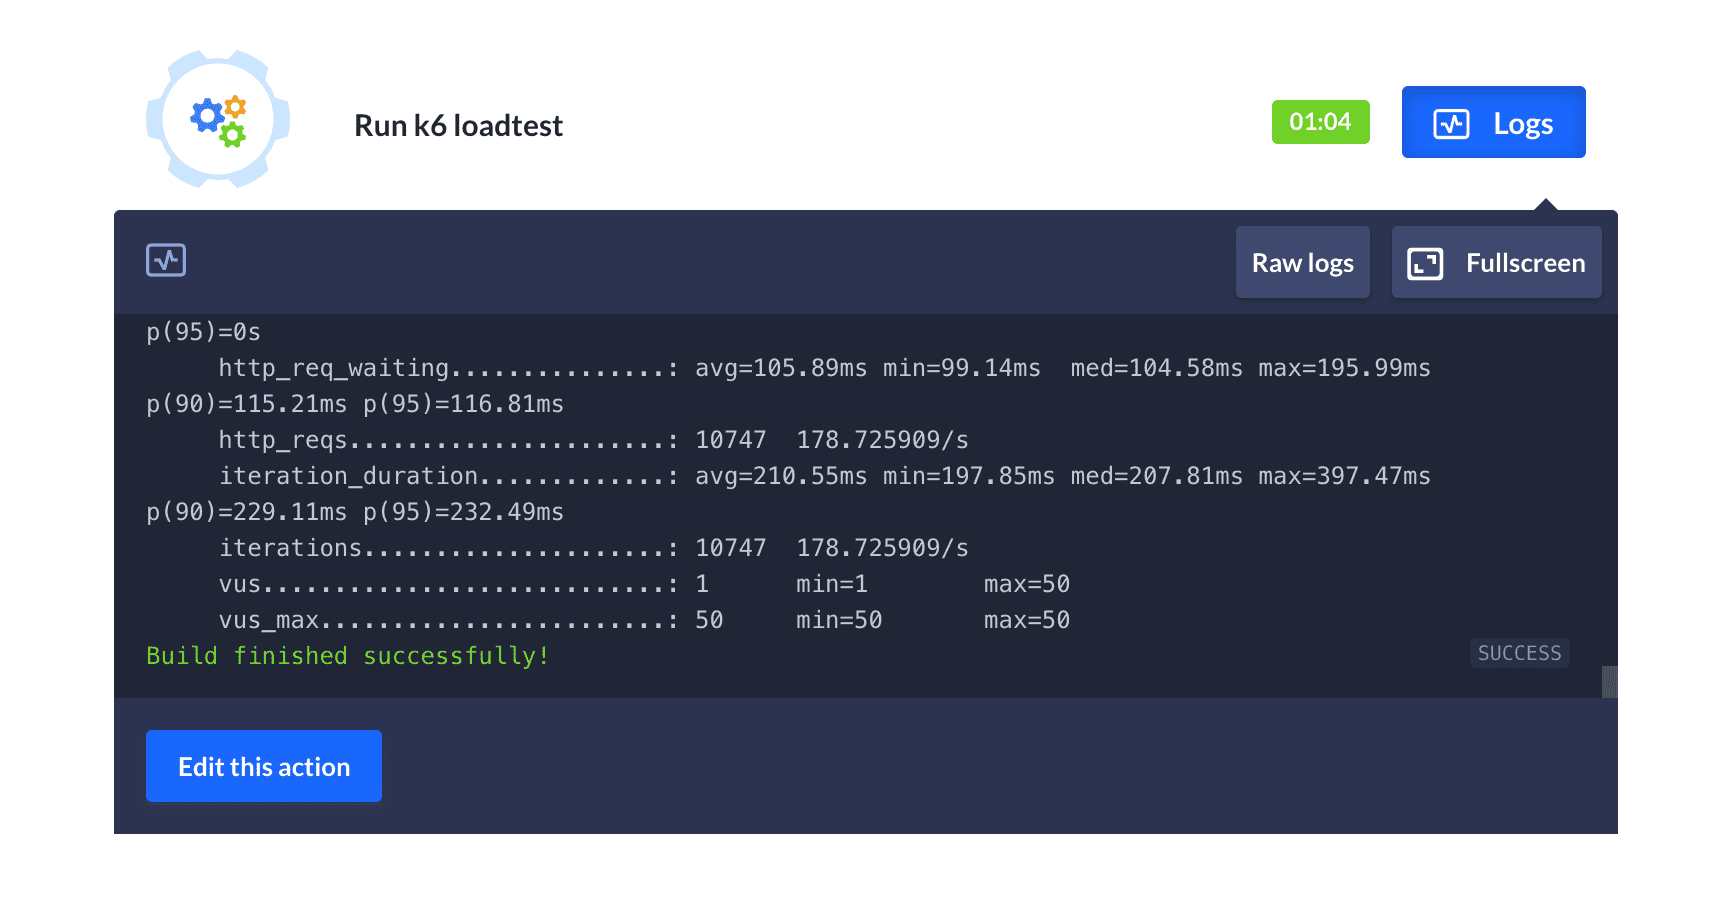The height and width of the screenshot is (920, 1732).
Task: Click the Edit this action button
Action: tap(264, 766)
